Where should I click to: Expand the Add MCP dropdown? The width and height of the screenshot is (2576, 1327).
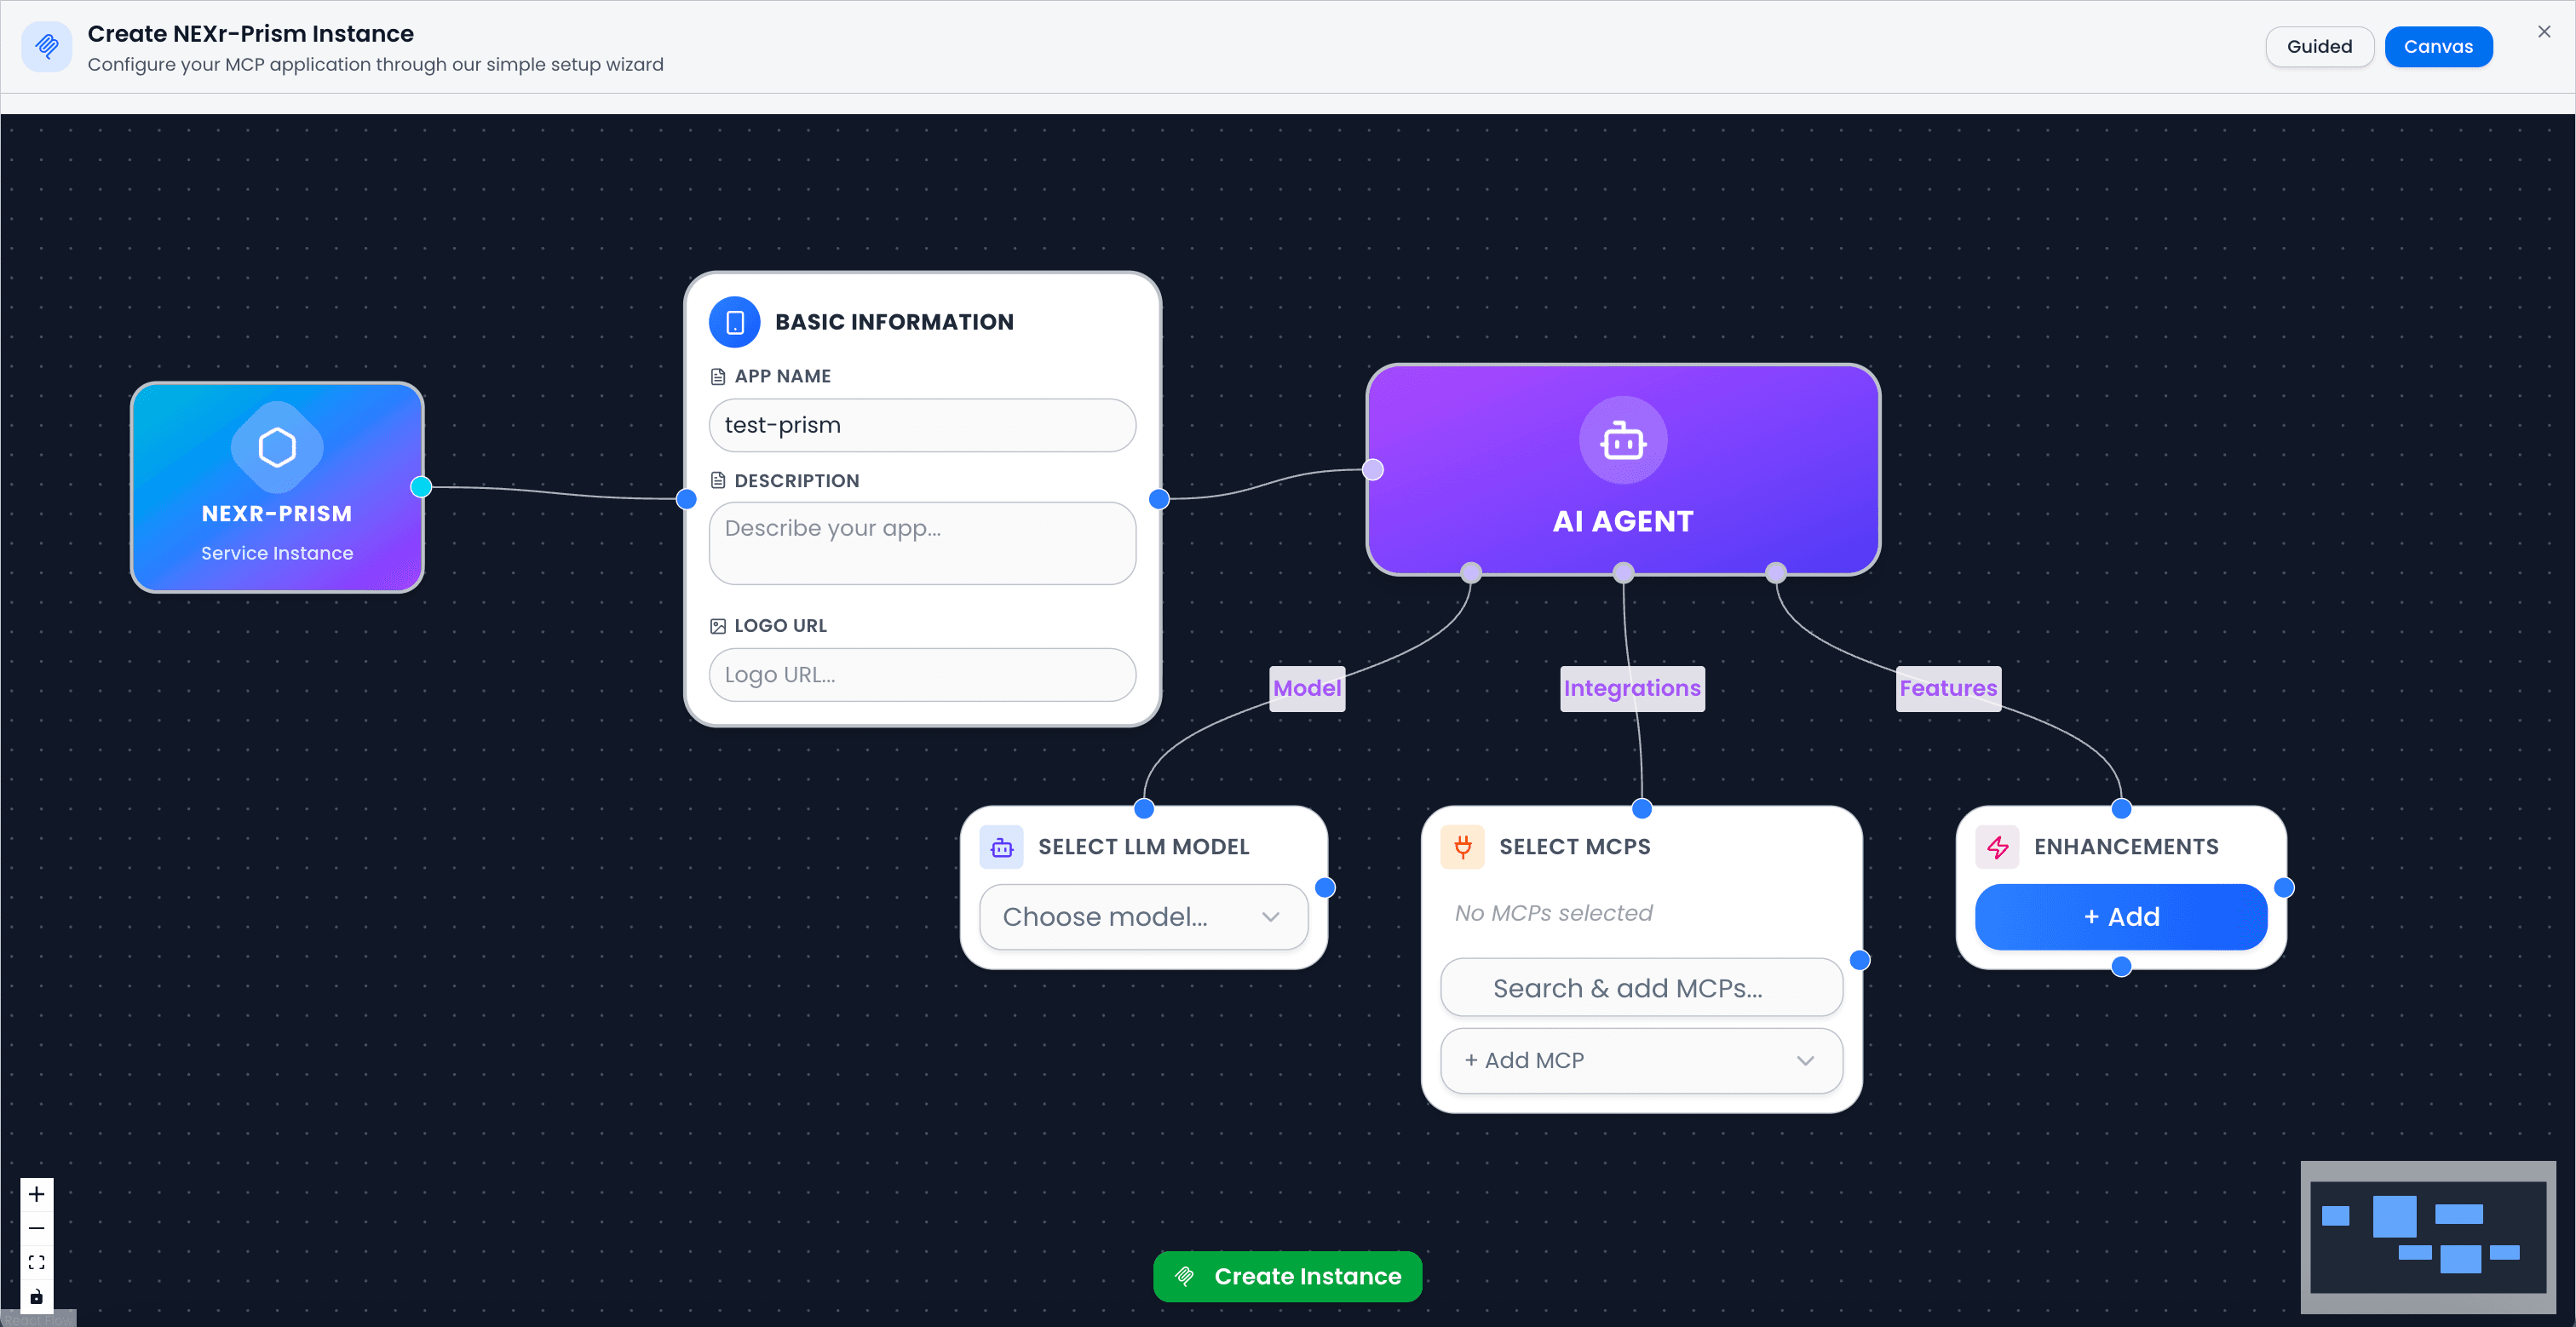tap(1640, 1060)
